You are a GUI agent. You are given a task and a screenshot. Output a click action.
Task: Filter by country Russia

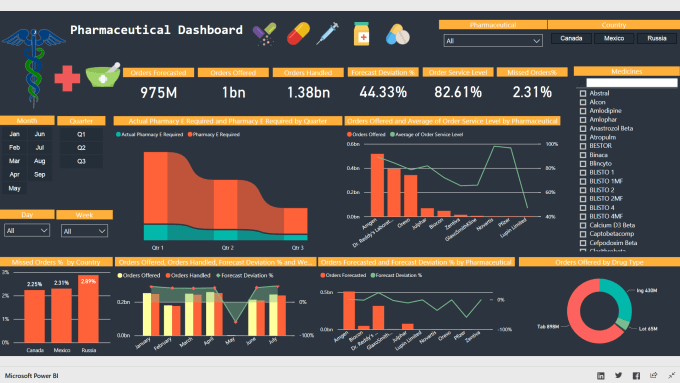tap(657, 39)
